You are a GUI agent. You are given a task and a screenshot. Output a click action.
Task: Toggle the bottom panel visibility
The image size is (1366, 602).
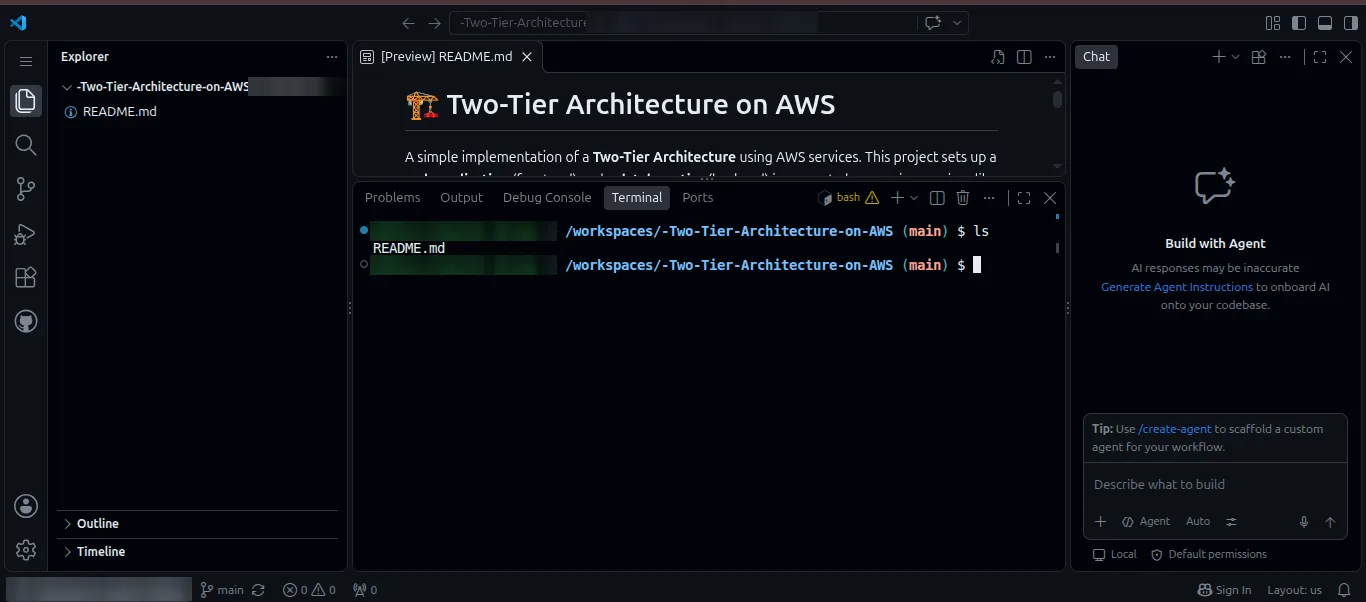pos(1325,23)
